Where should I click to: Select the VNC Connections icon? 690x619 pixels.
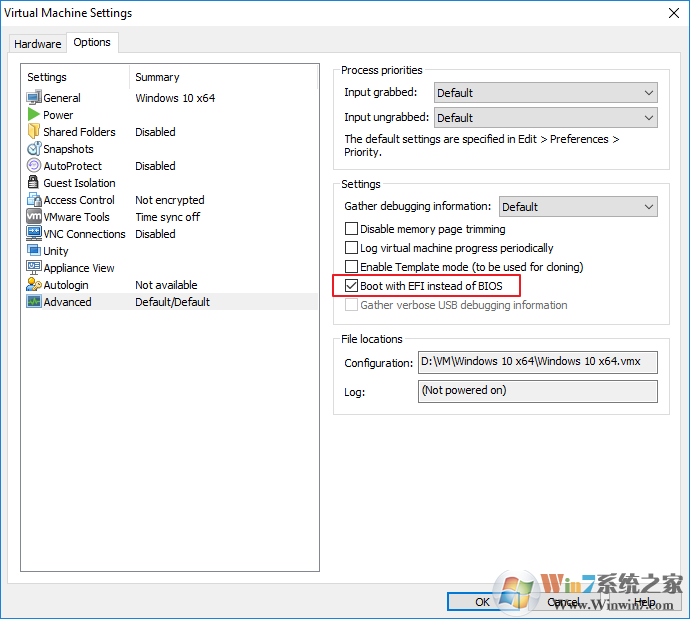(34, 234)
